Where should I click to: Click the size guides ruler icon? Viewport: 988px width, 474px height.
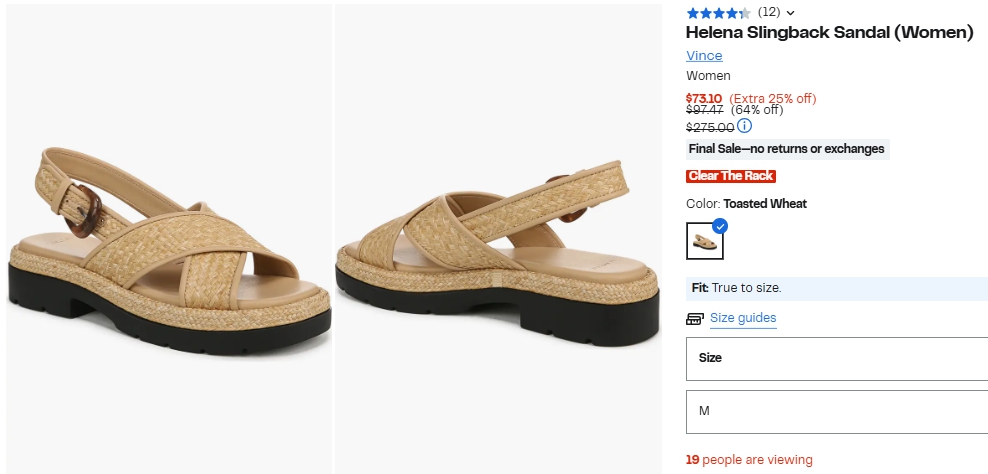694,319
